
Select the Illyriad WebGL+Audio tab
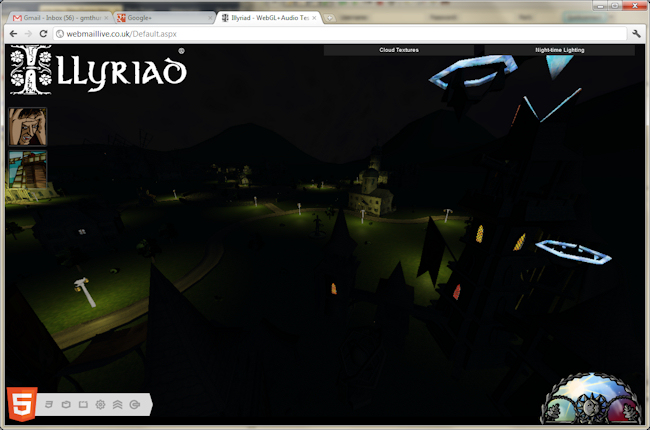(x=268, y=18)
